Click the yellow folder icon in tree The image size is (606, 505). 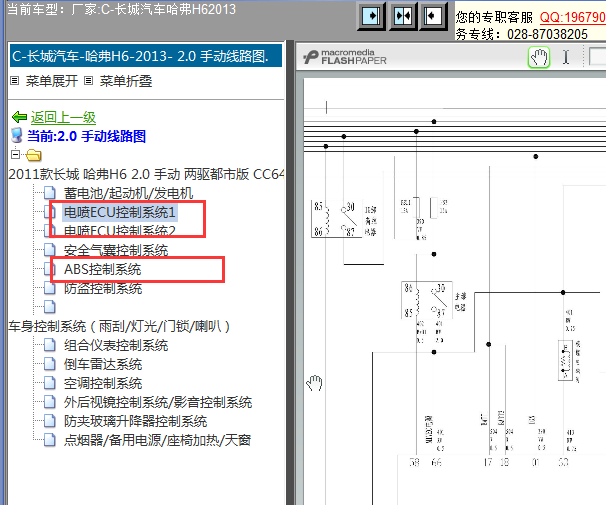[34, 155]
